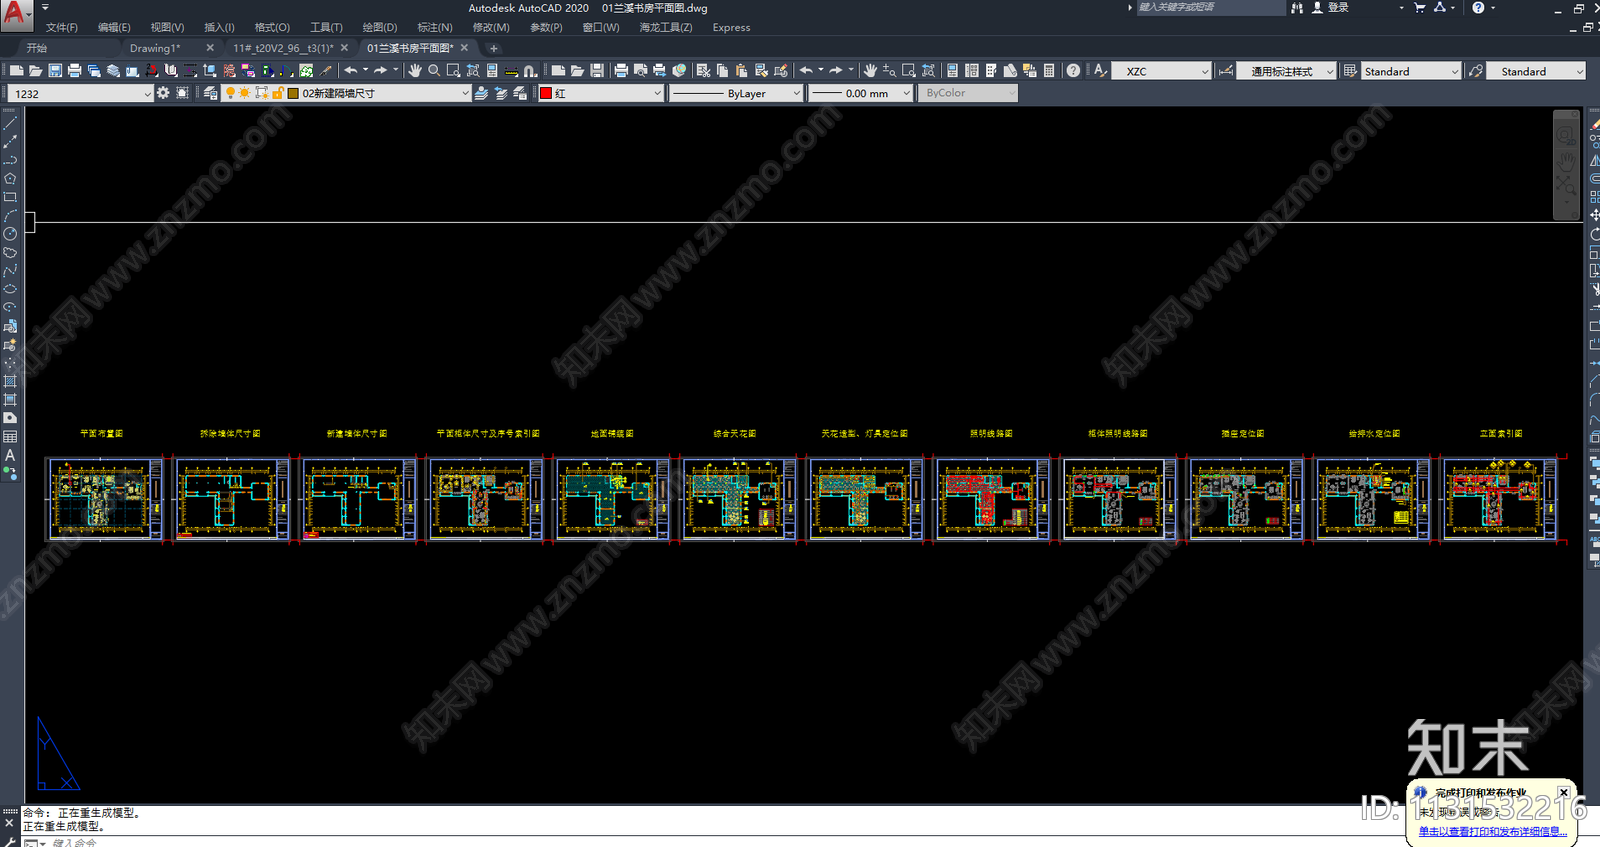Click the Redo arrow icon
Image resolution: width=1600 pixels, height=847 pixels.
point(381,71)
